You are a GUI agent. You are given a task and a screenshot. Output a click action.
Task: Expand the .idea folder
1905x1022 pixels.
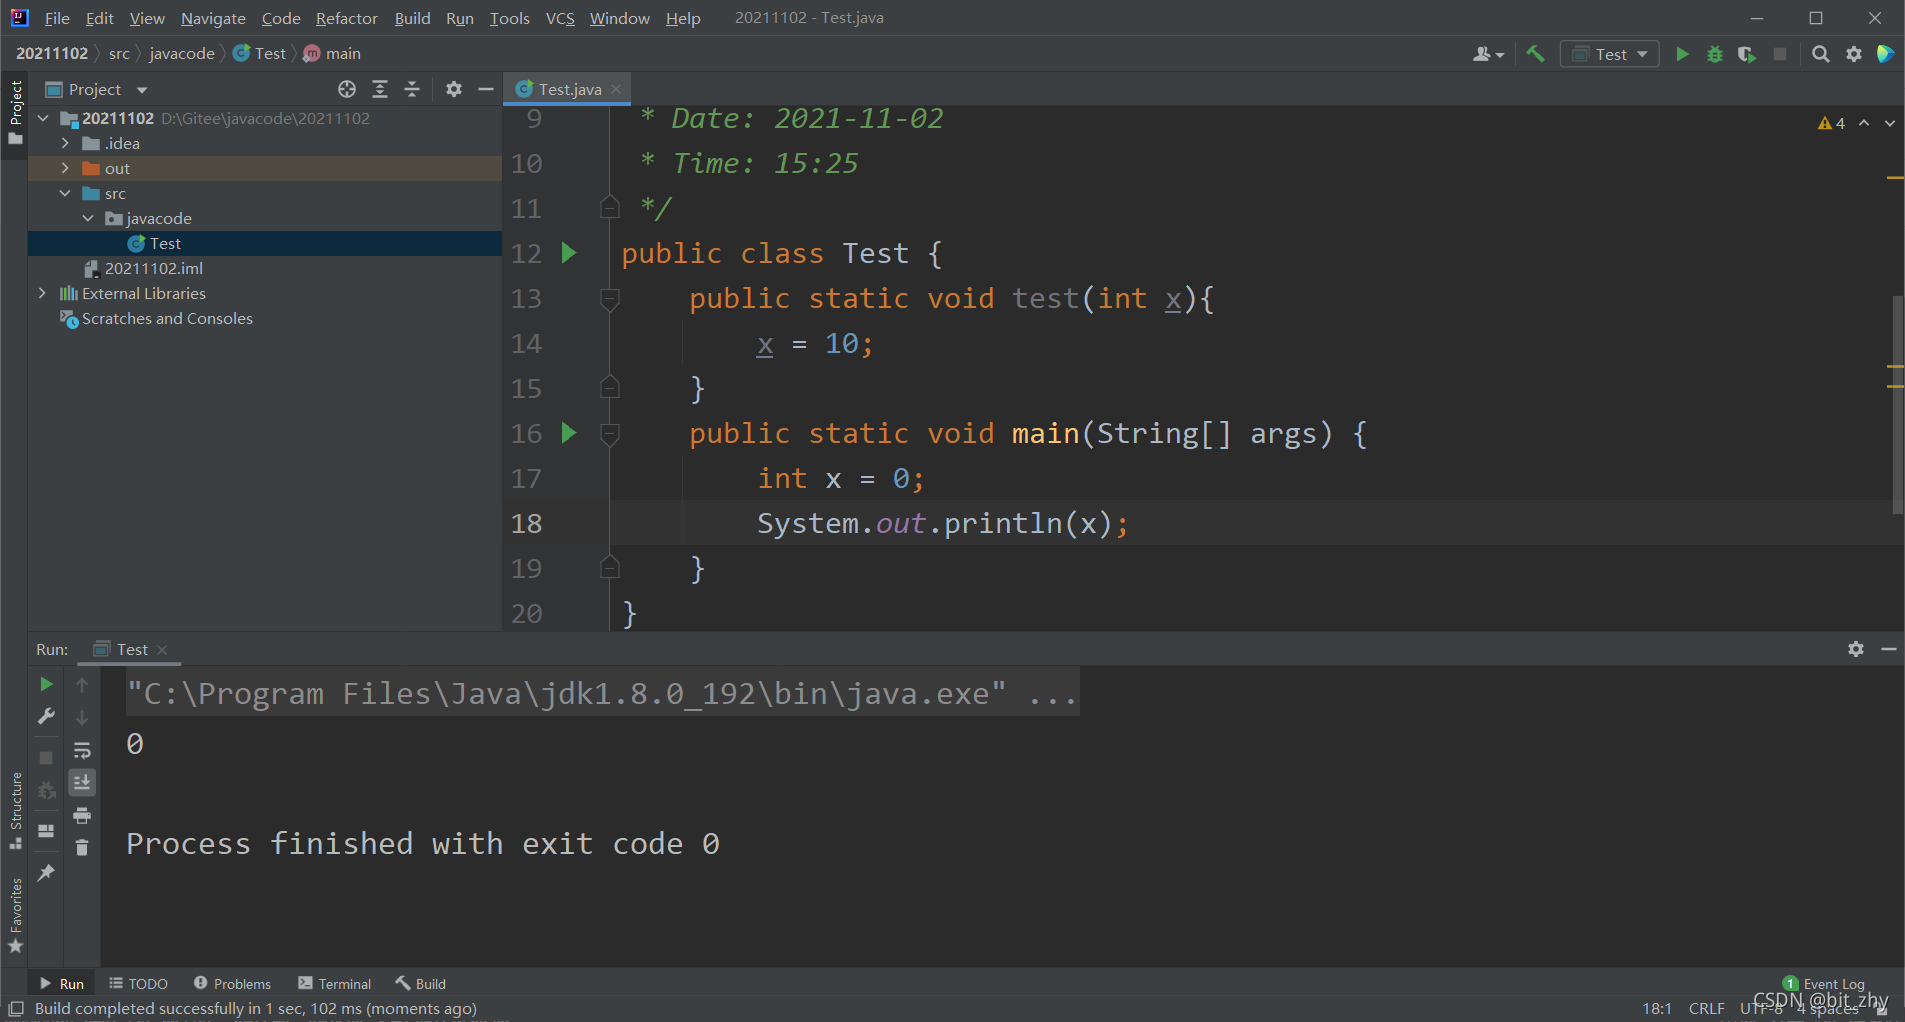(65, 143)
